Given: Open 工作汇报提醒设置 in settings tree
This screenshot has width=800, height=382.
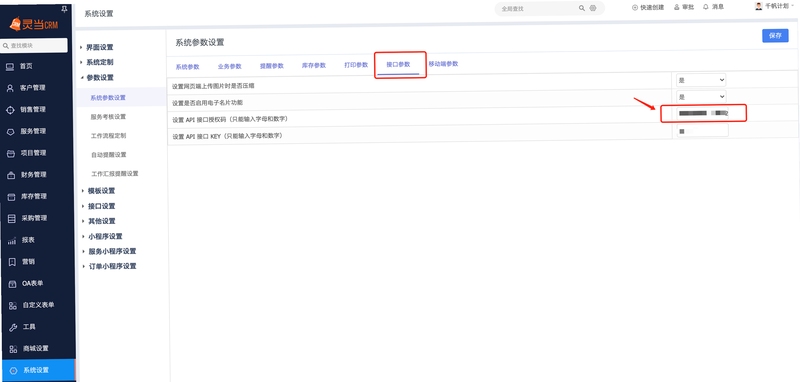Looking at the screenshot, I should (115, 174).
